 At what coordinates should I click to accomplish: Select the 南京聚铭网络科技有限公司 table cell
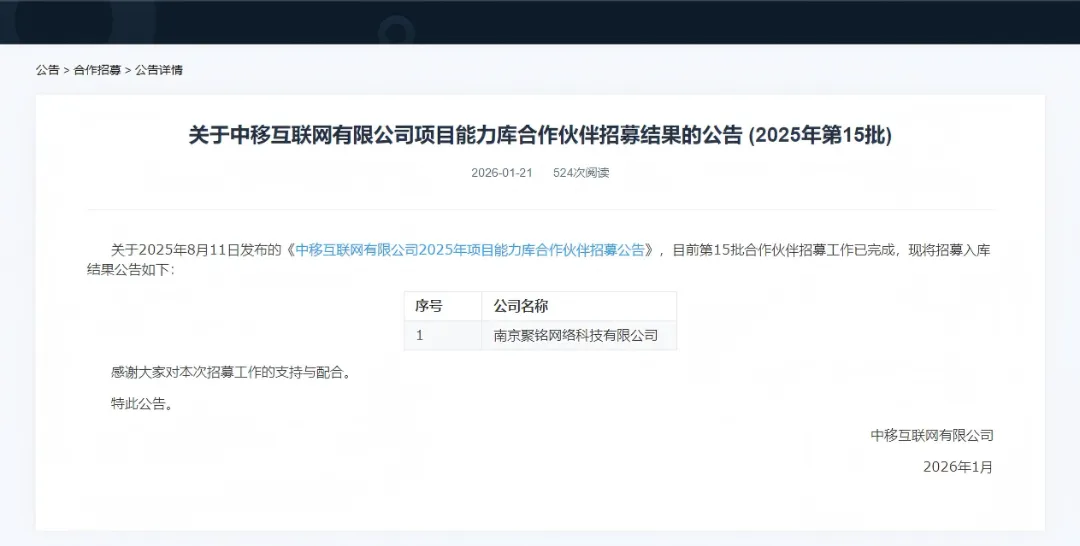576,336
